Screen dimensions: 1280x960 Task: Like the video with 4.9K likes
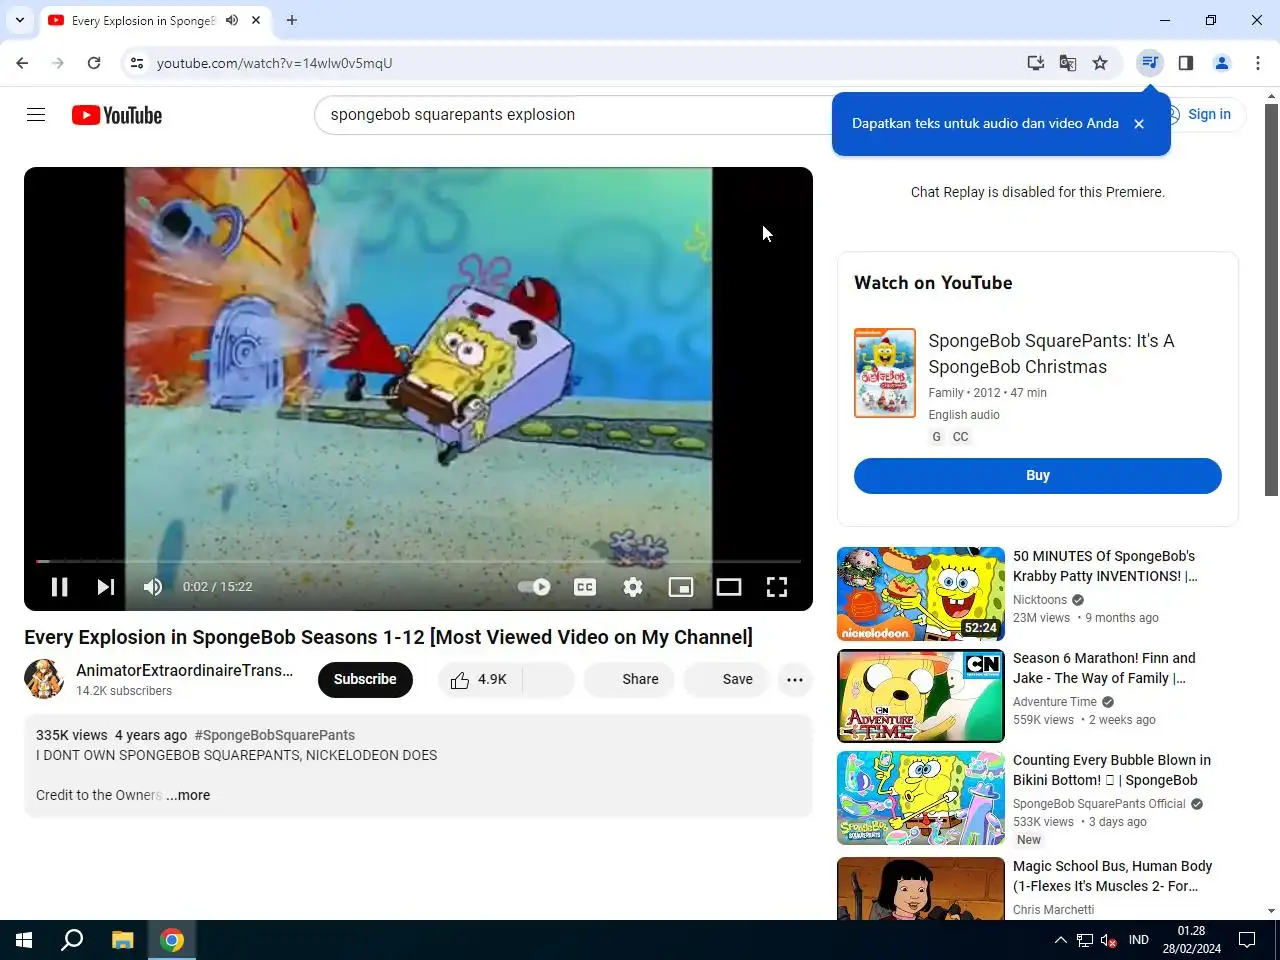point(480,679)
